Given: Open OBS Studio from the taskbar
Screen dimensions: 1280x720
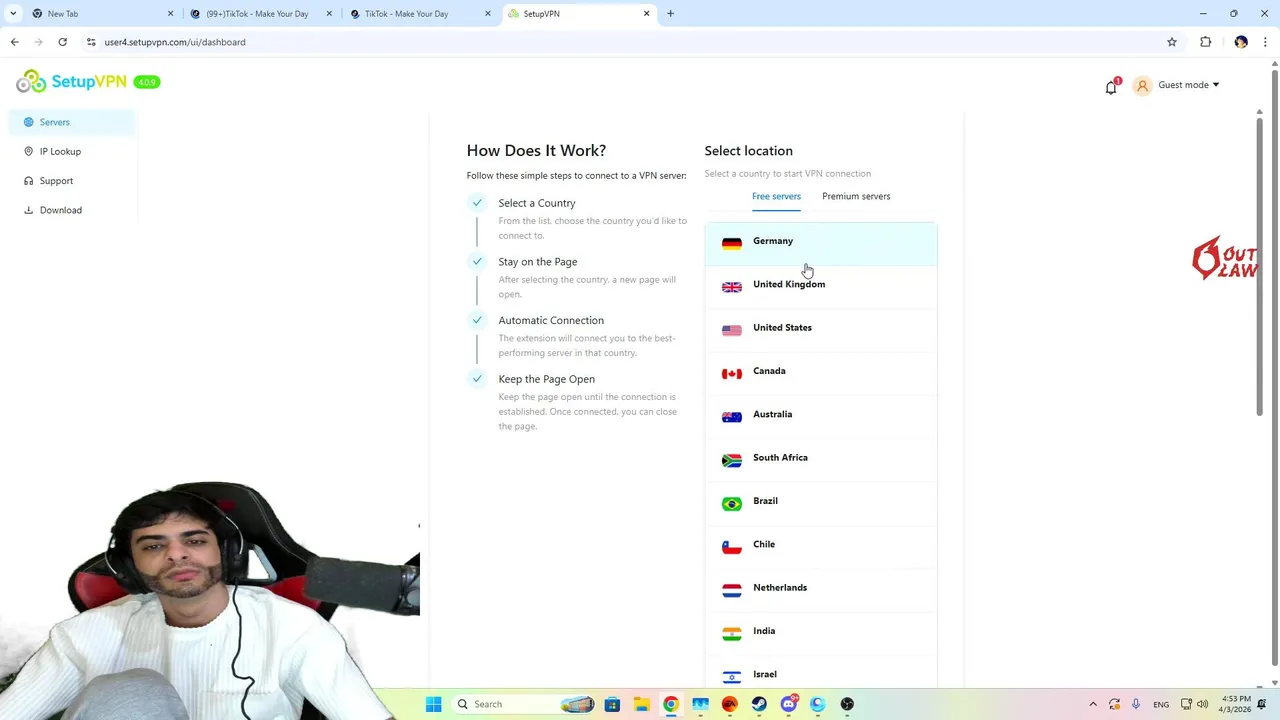Looking at the screenshot, I should [847, 705].
